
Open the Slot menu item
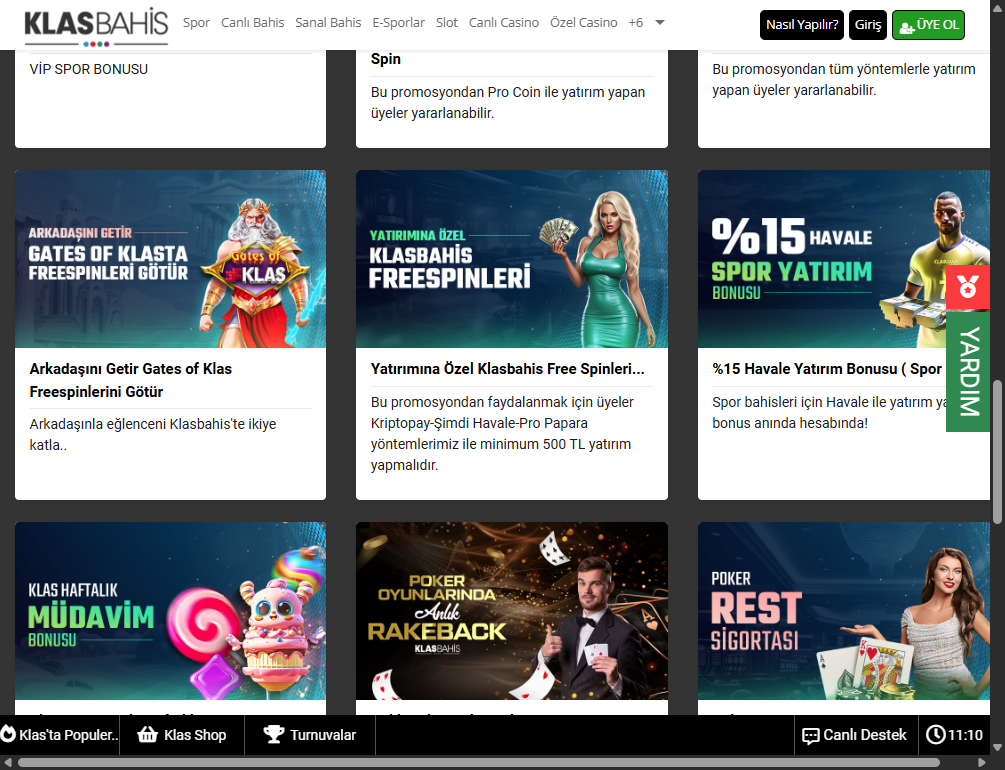pos(447,23)
